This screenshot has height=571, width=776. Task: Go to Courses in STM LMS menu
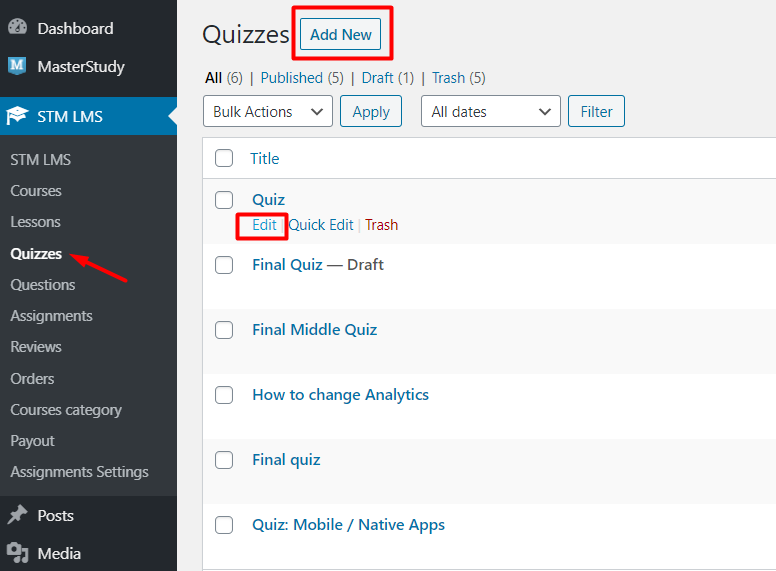click(36, 191)
